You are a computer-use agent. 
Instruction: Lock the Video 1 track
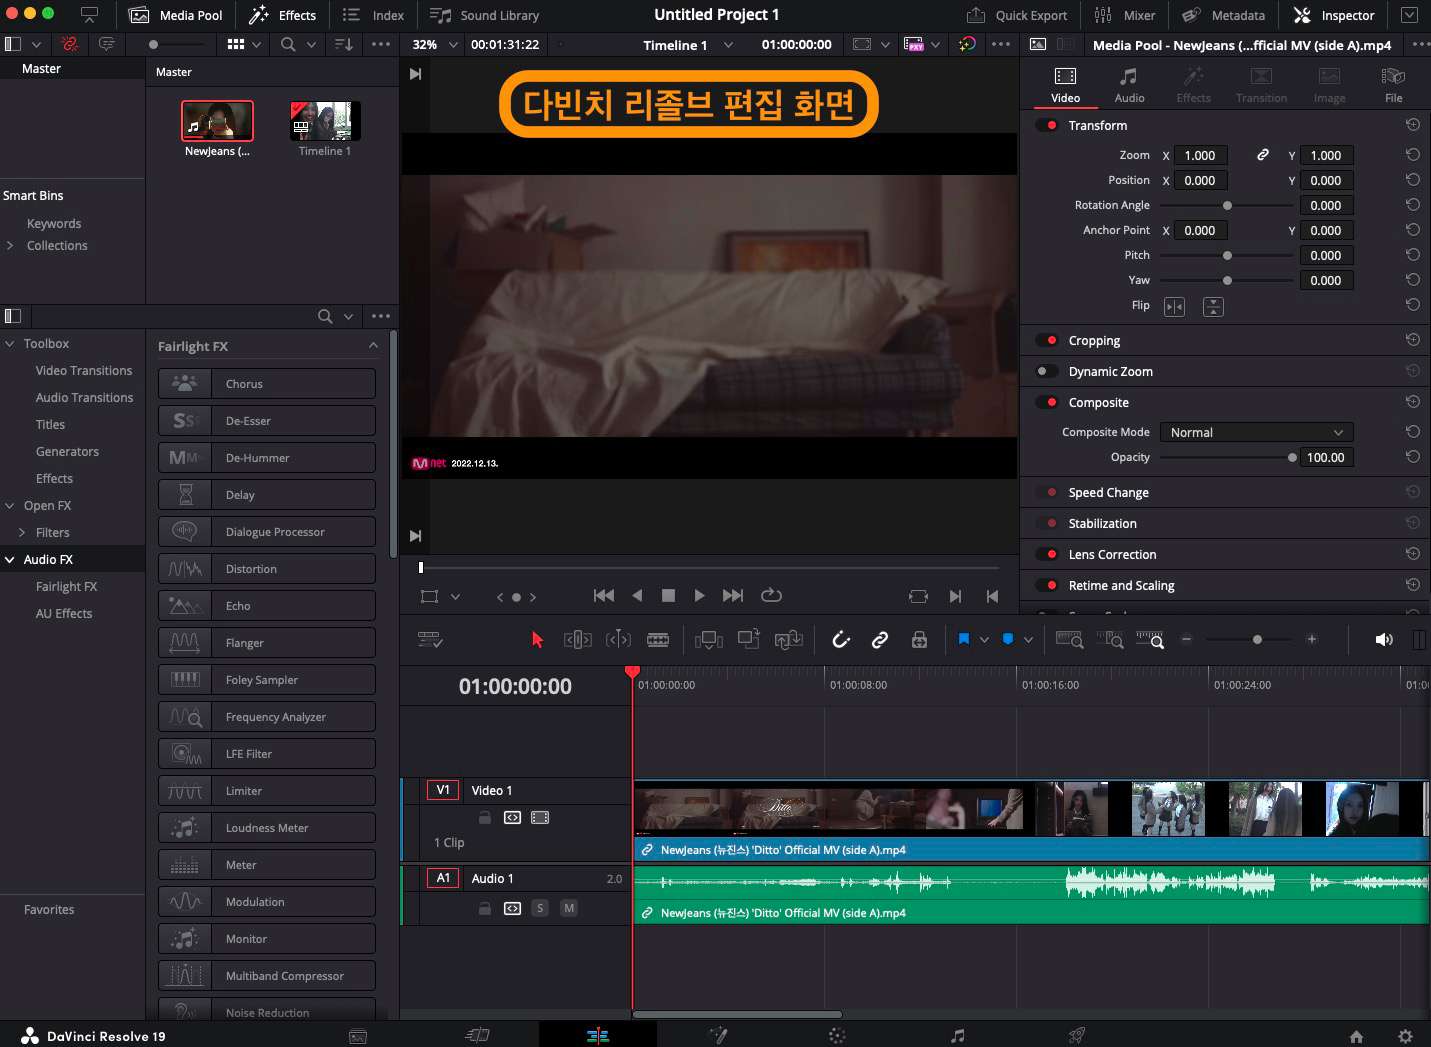coord(485,818)
